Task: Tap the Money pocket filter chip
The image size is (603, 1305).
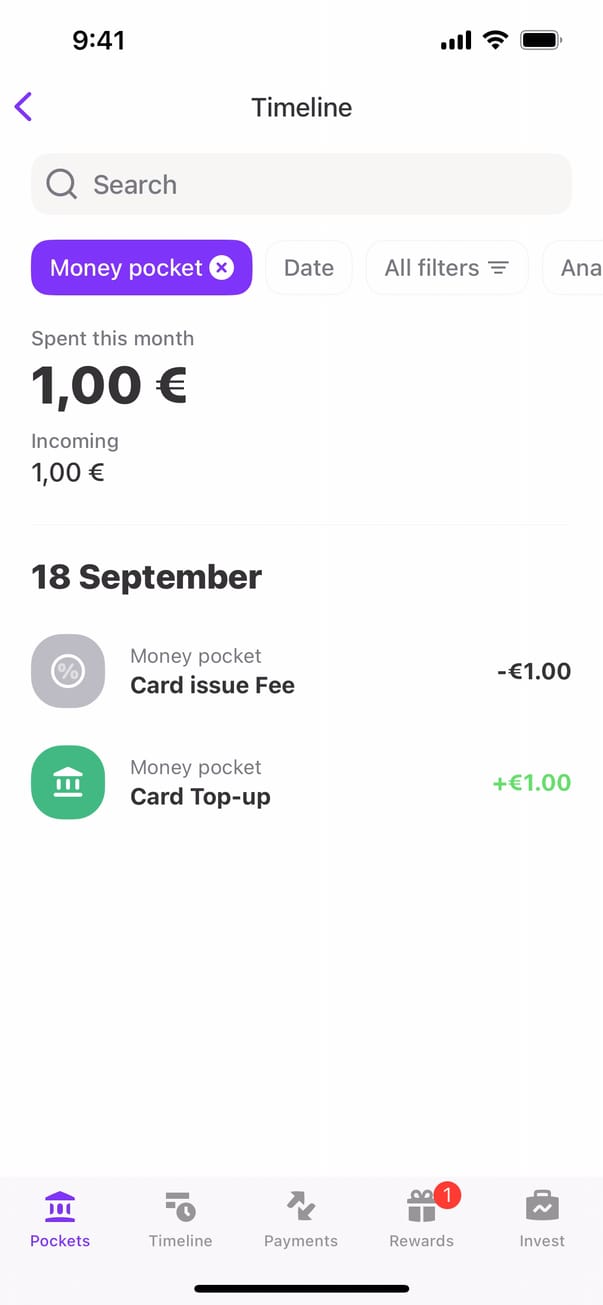Action: 126,268
